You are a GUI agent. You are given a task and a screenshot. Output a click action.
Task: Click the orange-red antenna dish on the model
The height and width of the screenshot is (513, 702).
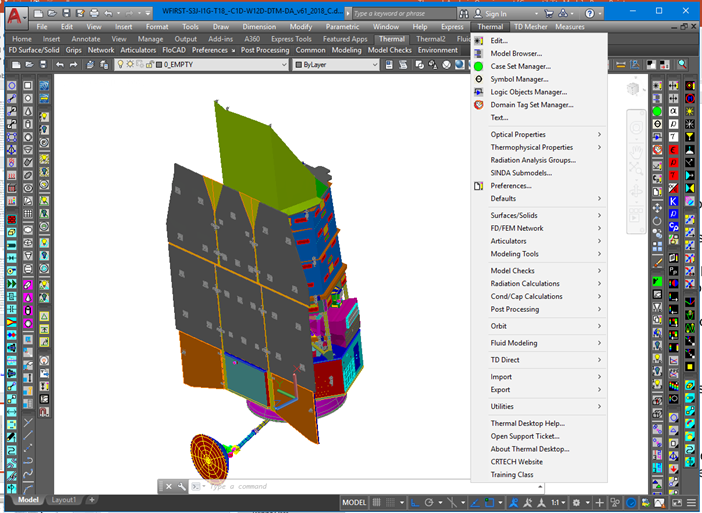[x=210, y=458]
